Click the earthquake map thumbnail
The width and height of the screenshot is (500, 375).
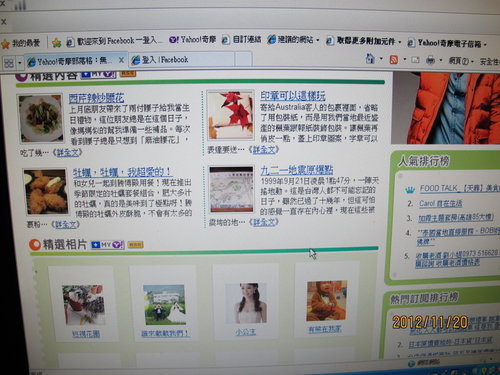click(x=231, y=189)
